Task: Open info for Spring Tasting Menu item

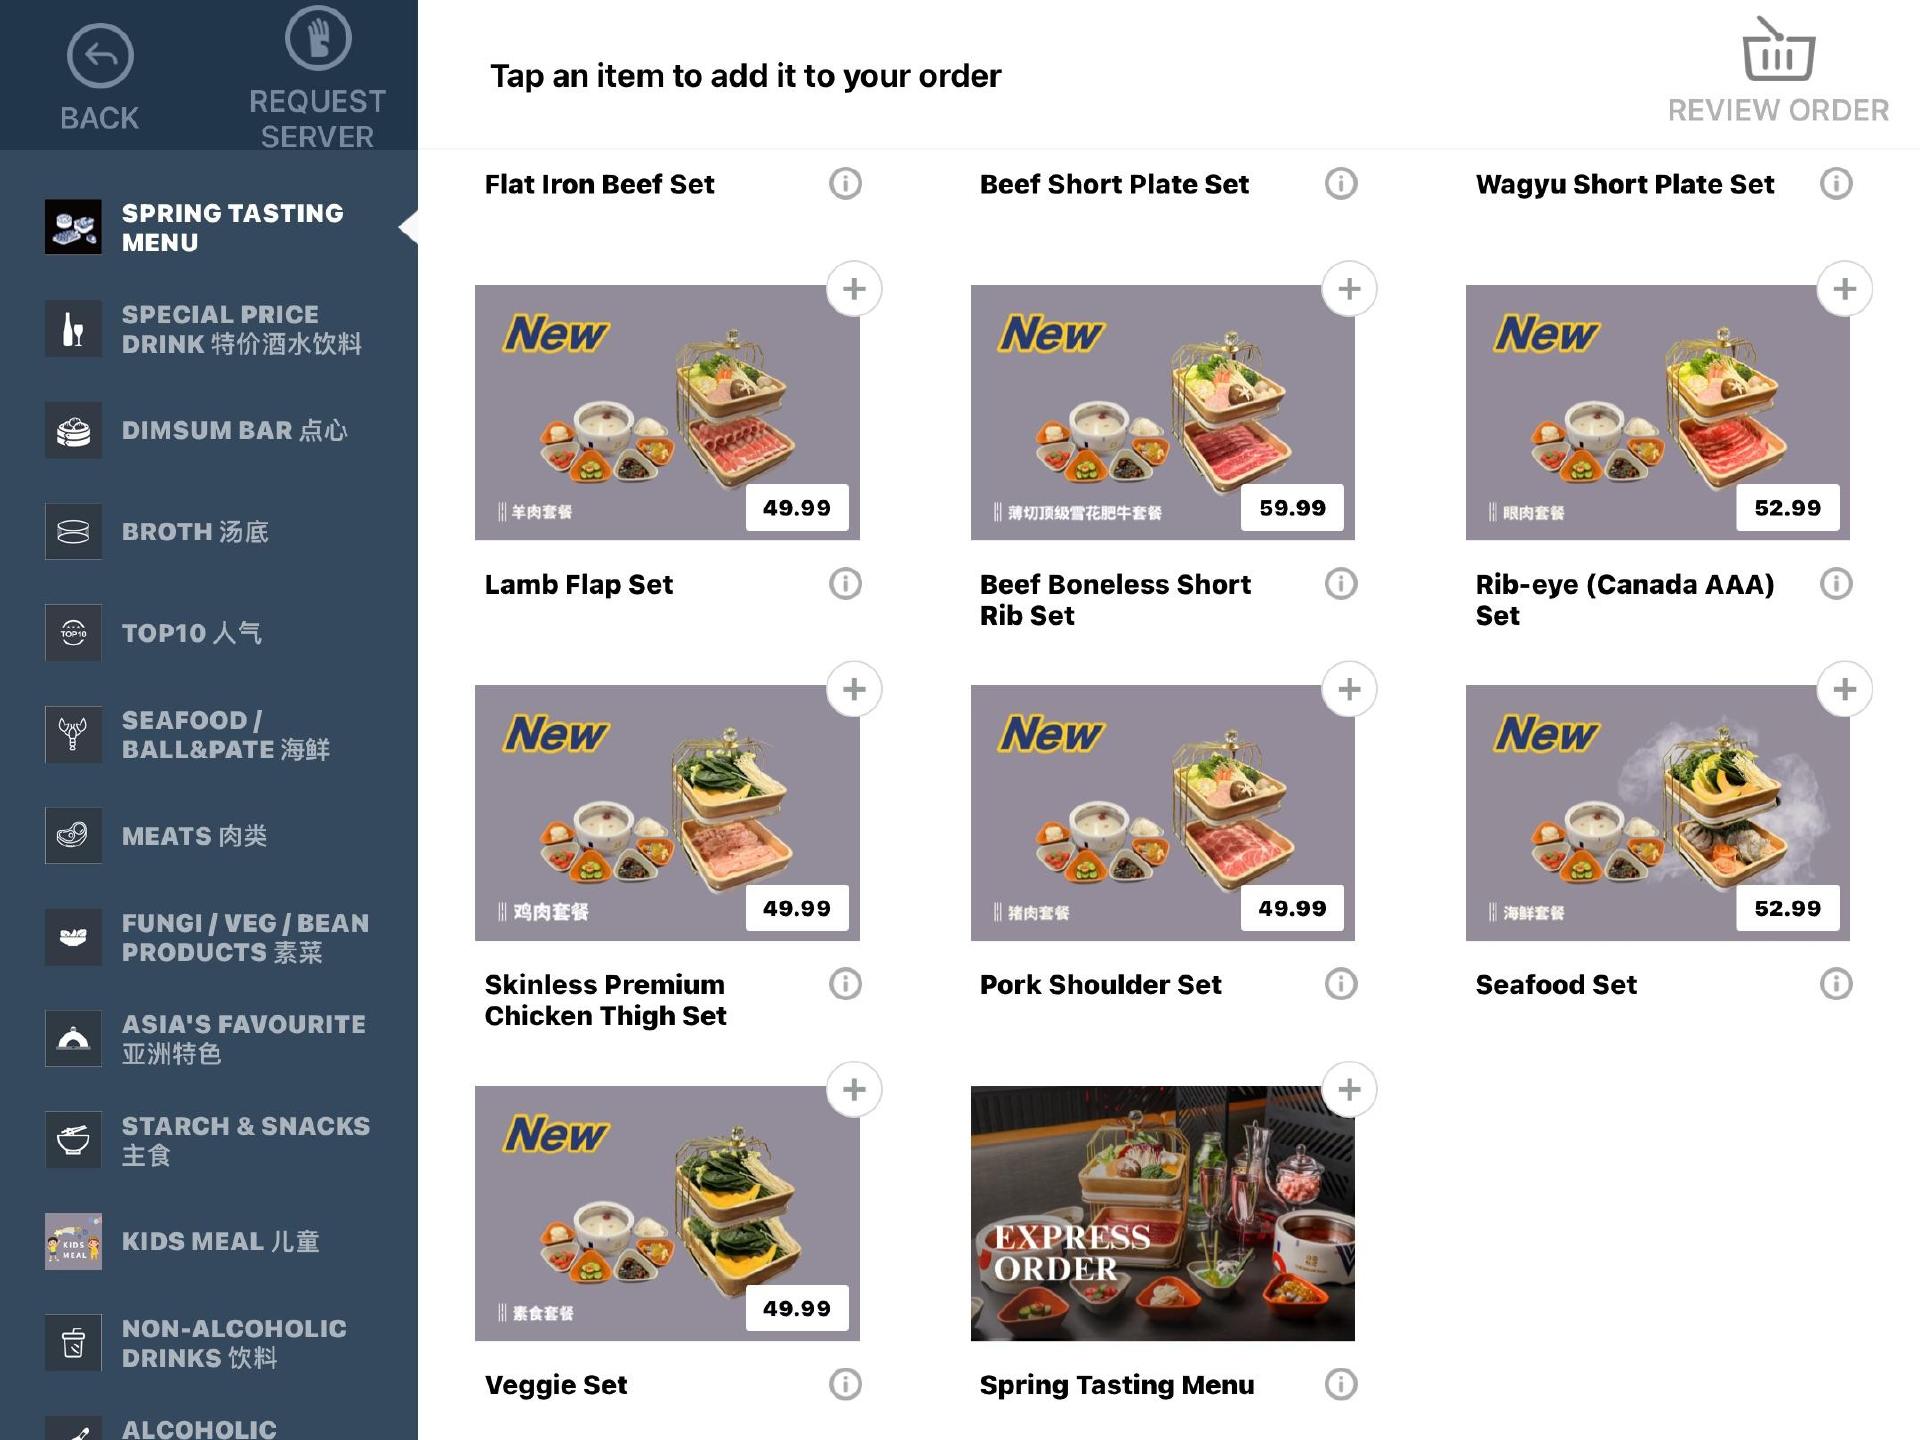Action: point(1341,1384)
